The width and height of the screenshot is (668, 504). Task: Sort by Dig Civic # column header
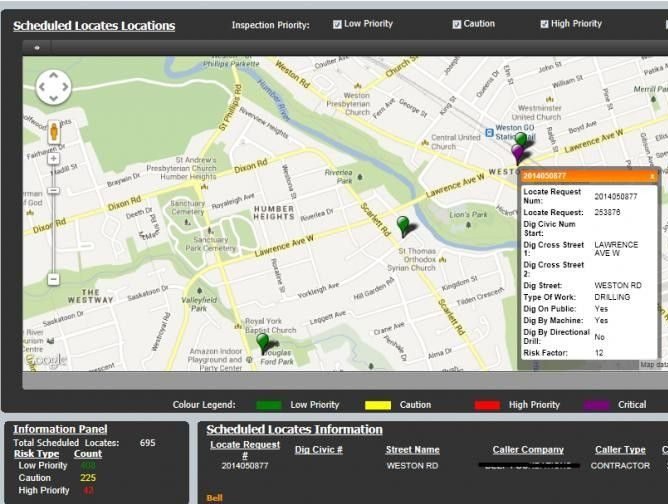[319, 450]
